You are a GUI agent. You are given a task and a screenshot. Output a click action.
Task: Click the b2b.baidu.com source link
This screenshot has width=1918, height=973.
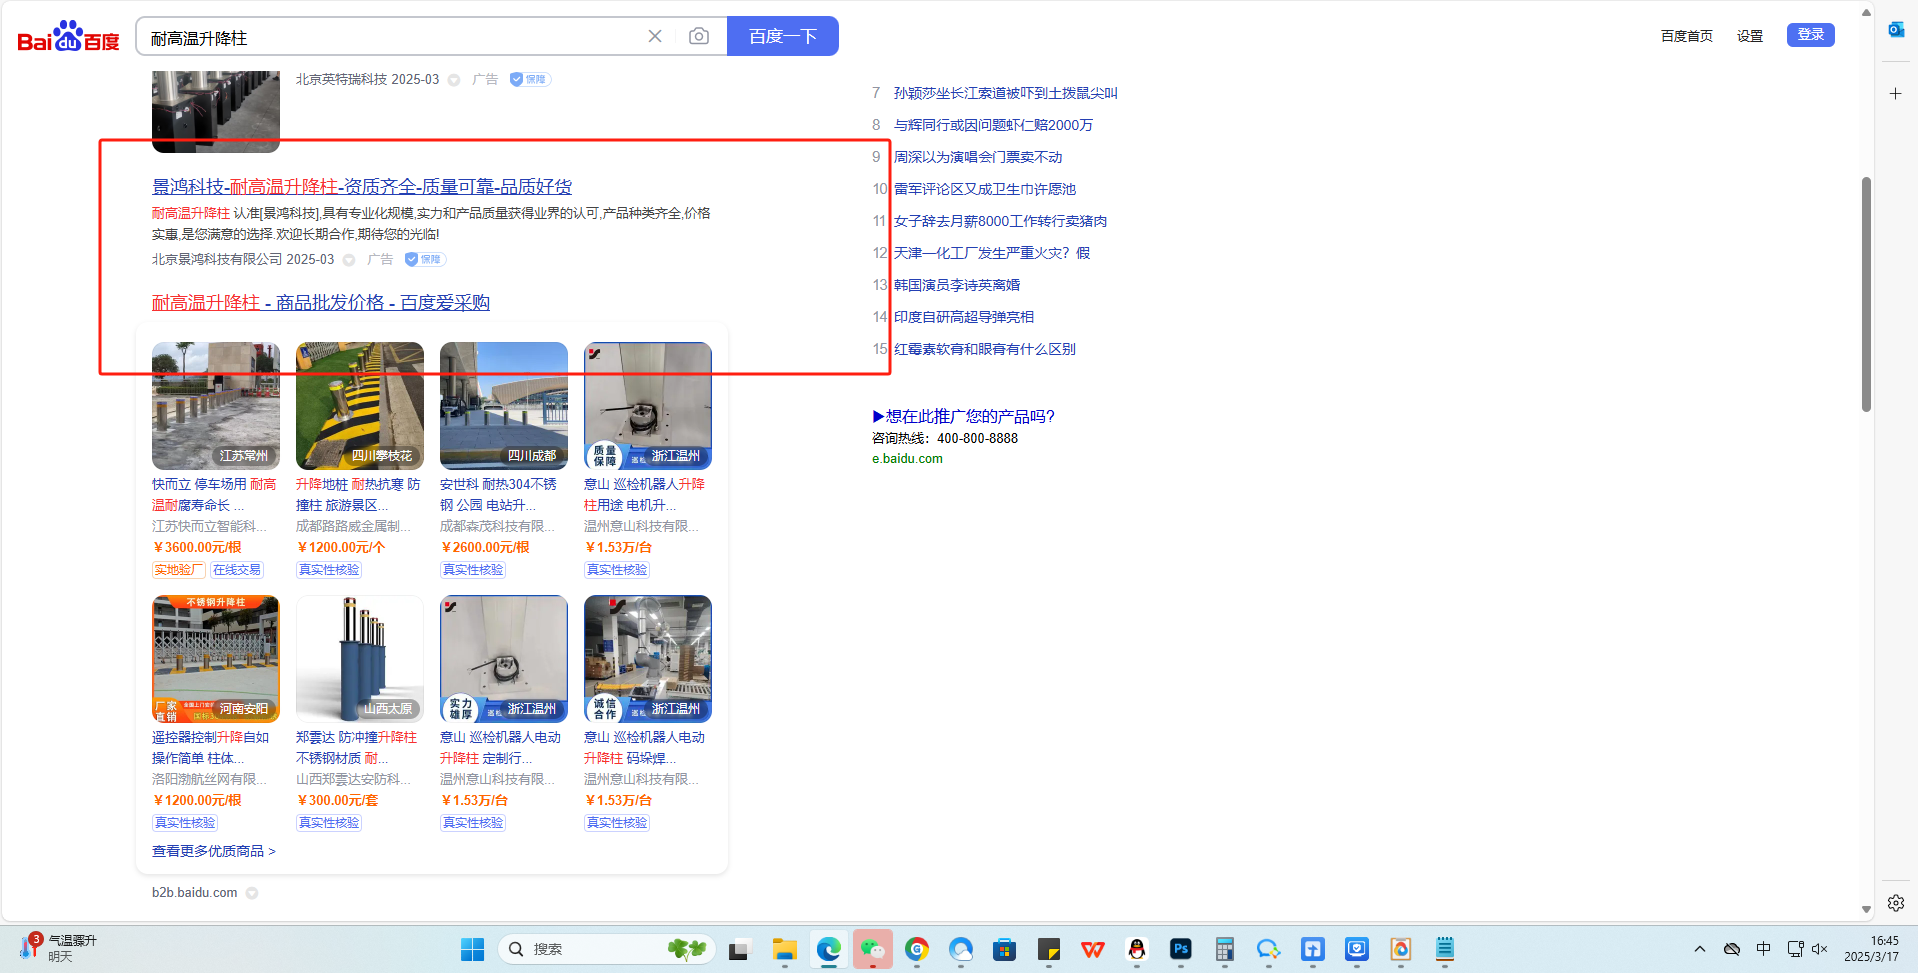[195, 893]
